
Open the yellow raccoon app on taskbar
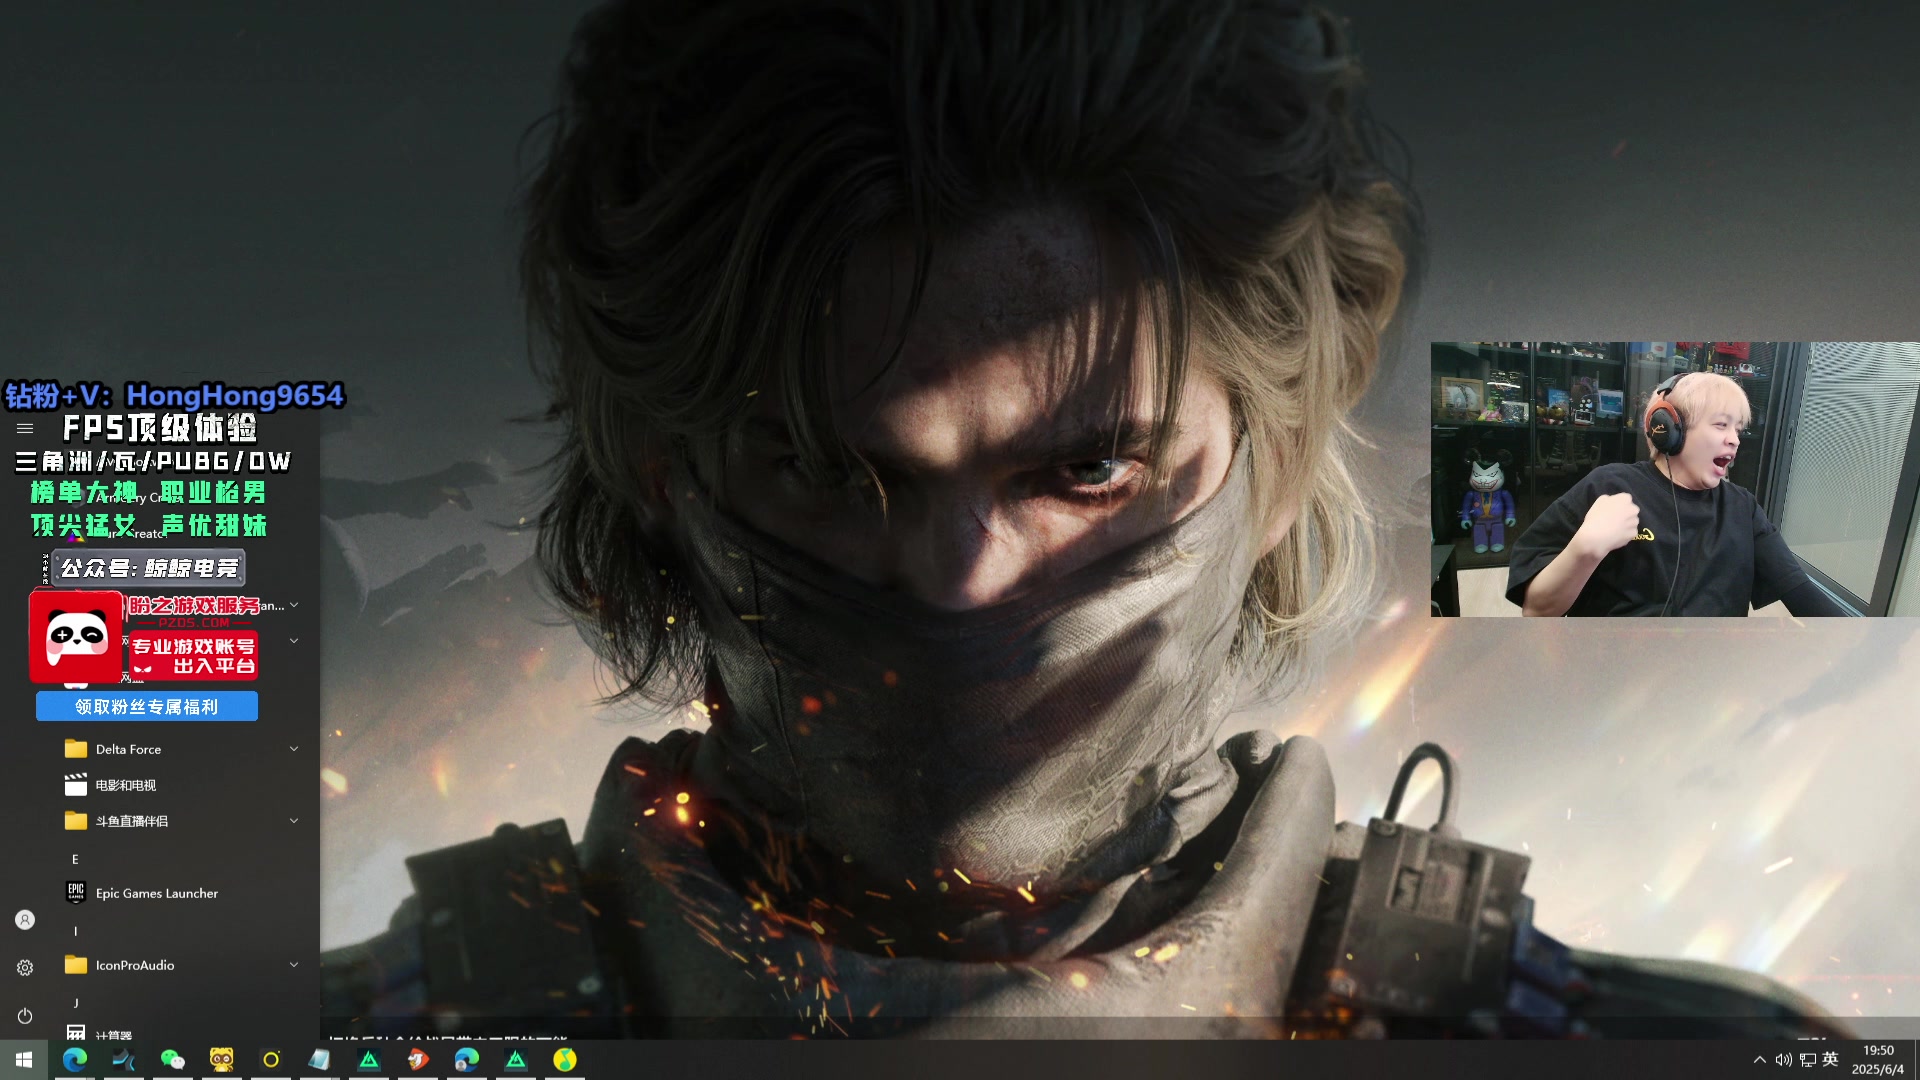222,1059
